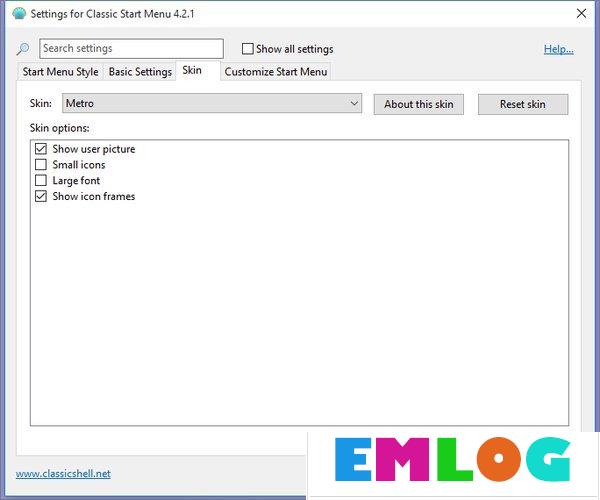The image size is (600, 500).
Task: Enable Show all settings checkbox
Action: coord(248,49)
